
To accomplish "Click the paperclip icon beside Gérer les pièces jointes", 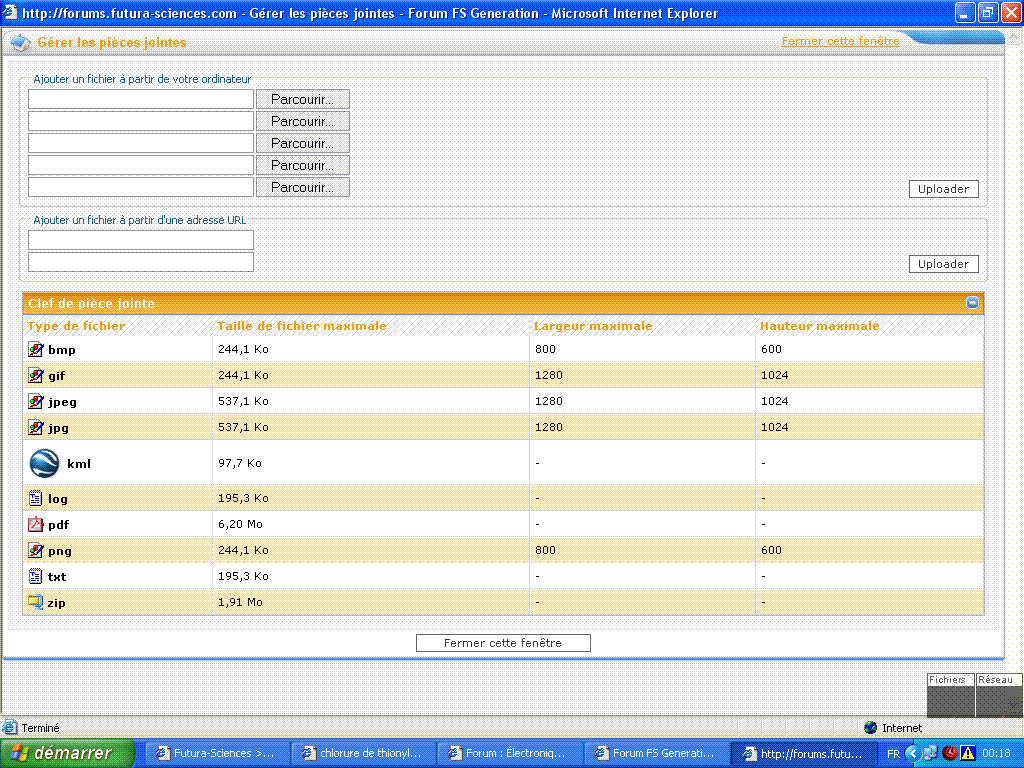I will [x=20, y=43].
